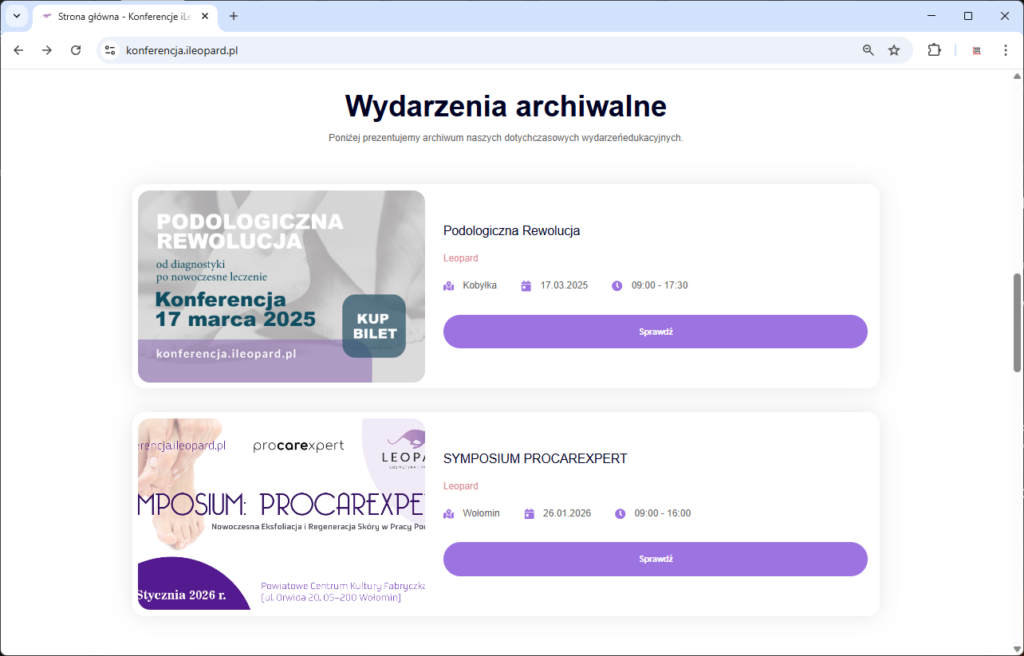Click Sprawdź for Podologiczna Rewolucja
This screenshot has width=1024, height=656.
[x=656, y=332]
